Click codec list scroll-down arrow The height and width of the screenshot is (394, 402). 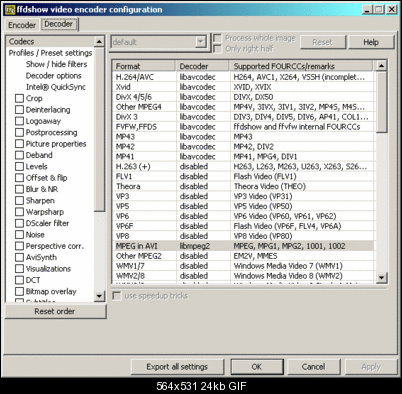(381, 277)
